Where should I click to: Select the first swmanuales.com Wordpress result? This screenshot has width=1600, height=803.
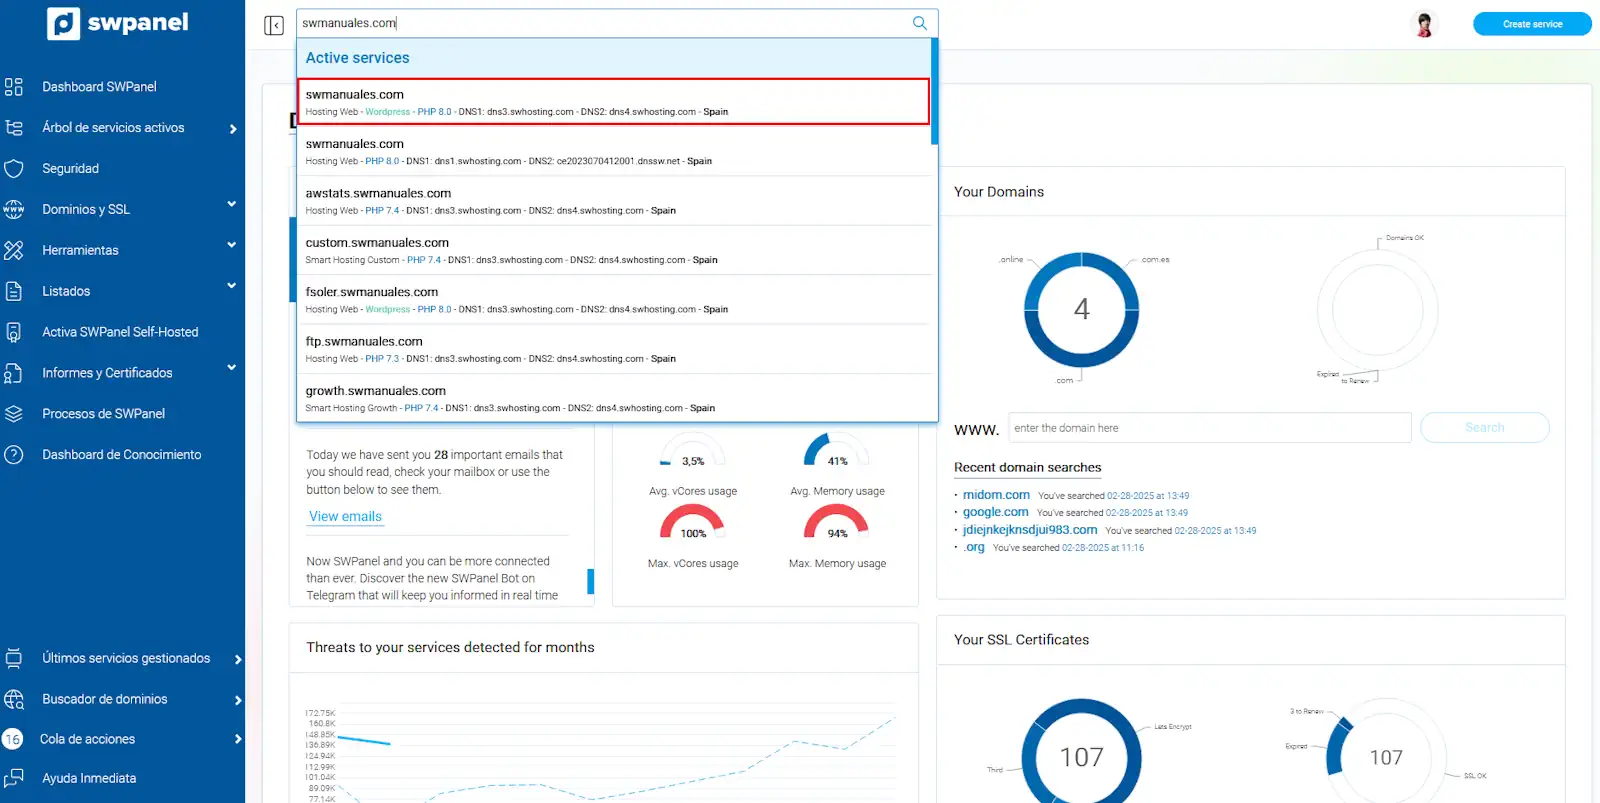point(613,102)
